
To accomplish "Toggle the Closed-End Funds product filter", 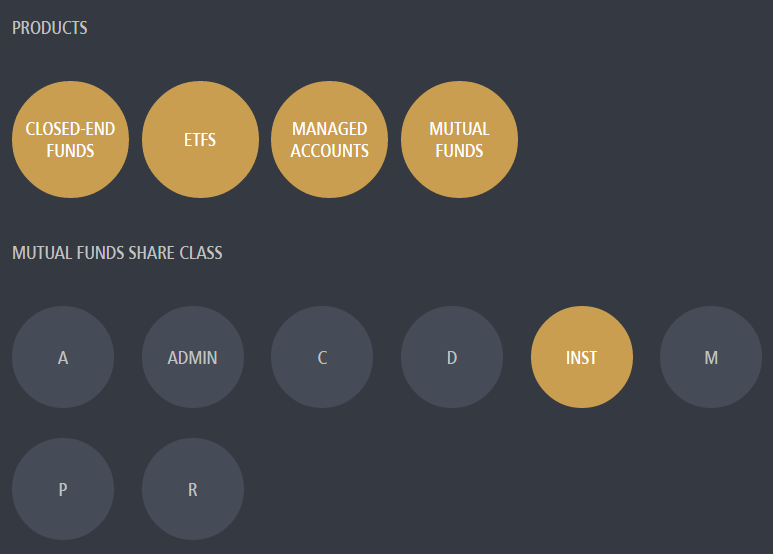I will coord(70,140).
